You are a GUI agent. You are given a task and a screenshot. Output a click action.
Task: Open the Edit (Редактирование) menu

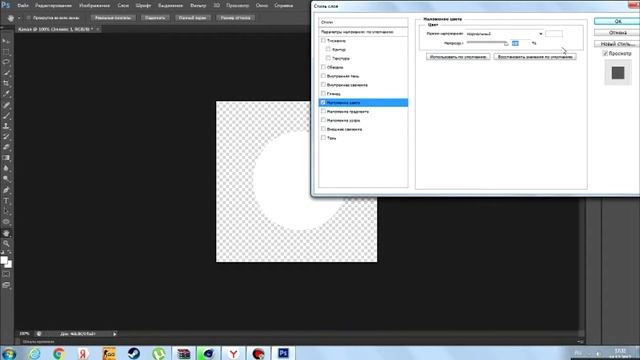coord(53,5)
